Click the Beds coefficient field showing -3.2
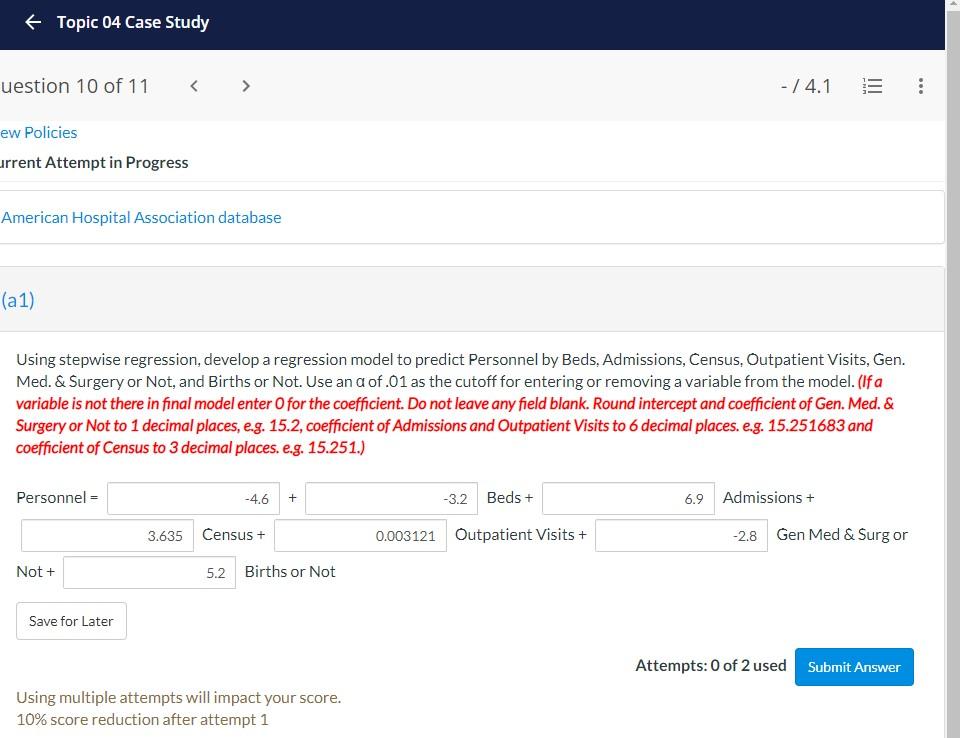960x738 pixels. click(x=391, y=497)
